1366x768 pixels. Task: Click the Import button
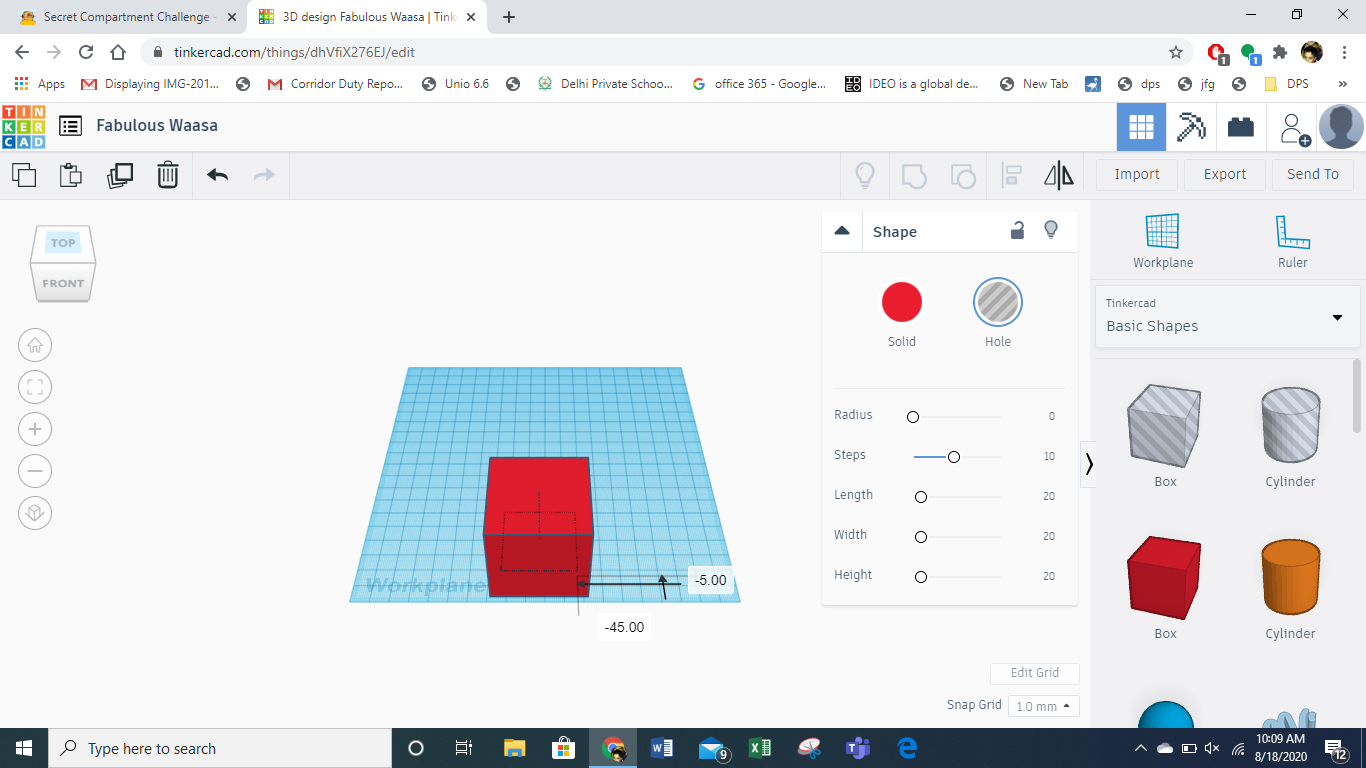click(x=1137, y=174)
